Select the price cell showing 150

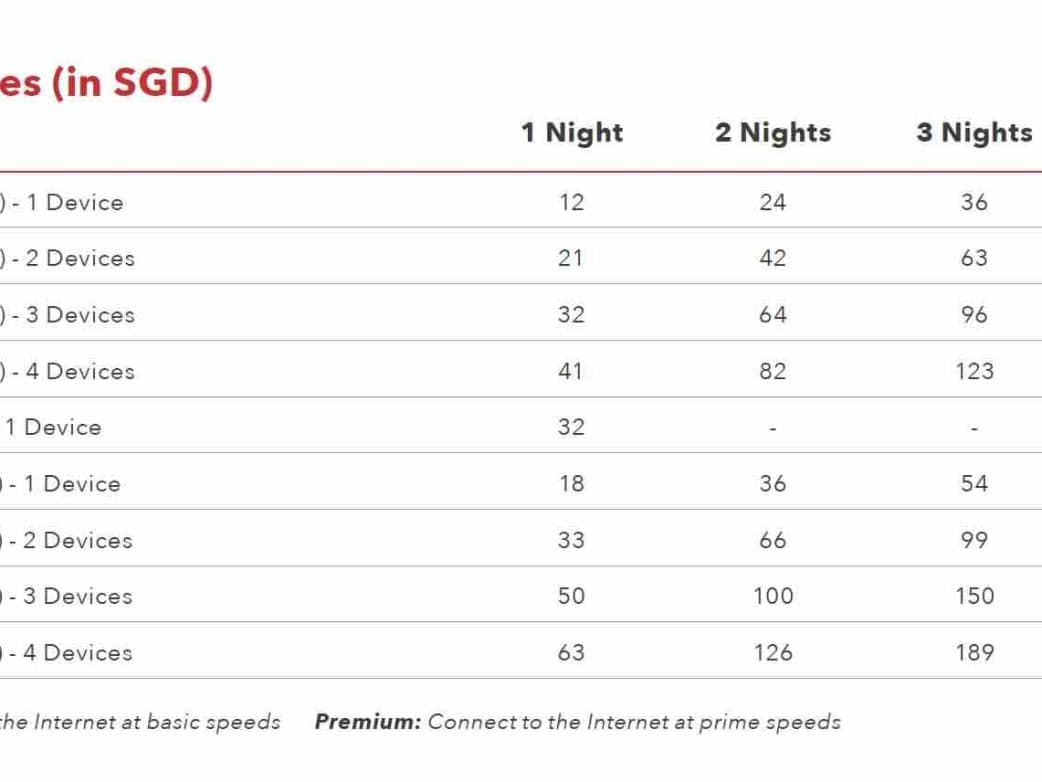974,596
